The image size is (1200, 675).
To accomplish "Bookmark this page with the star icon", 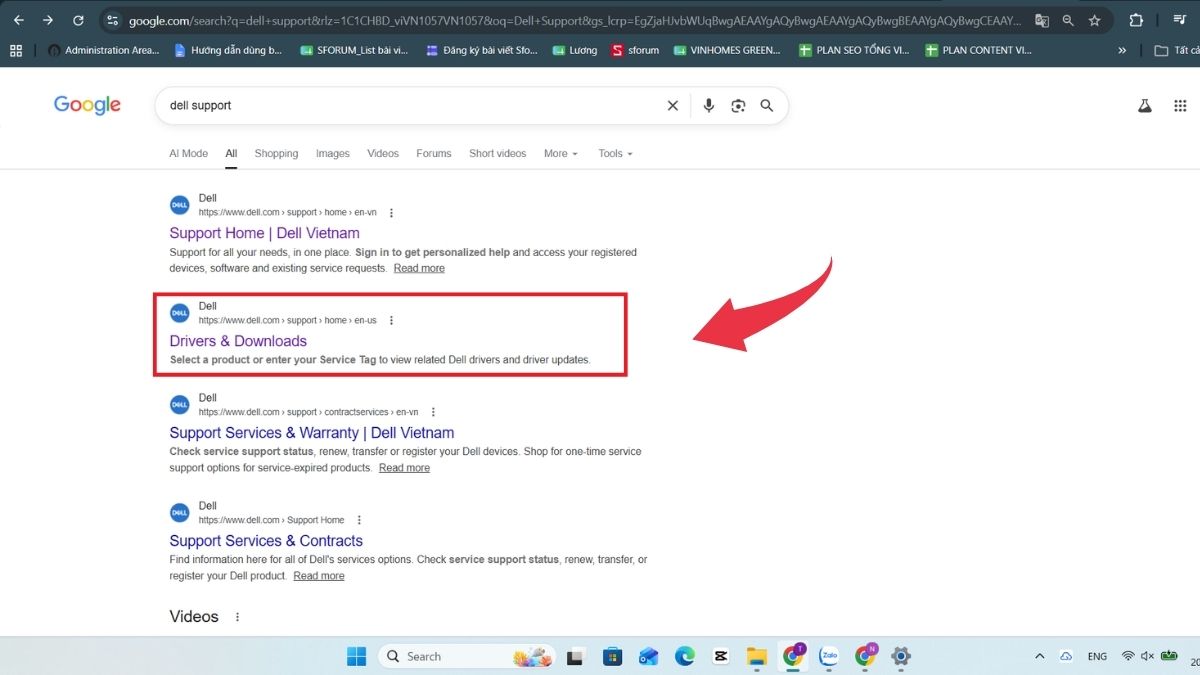I will (1094, 20).
